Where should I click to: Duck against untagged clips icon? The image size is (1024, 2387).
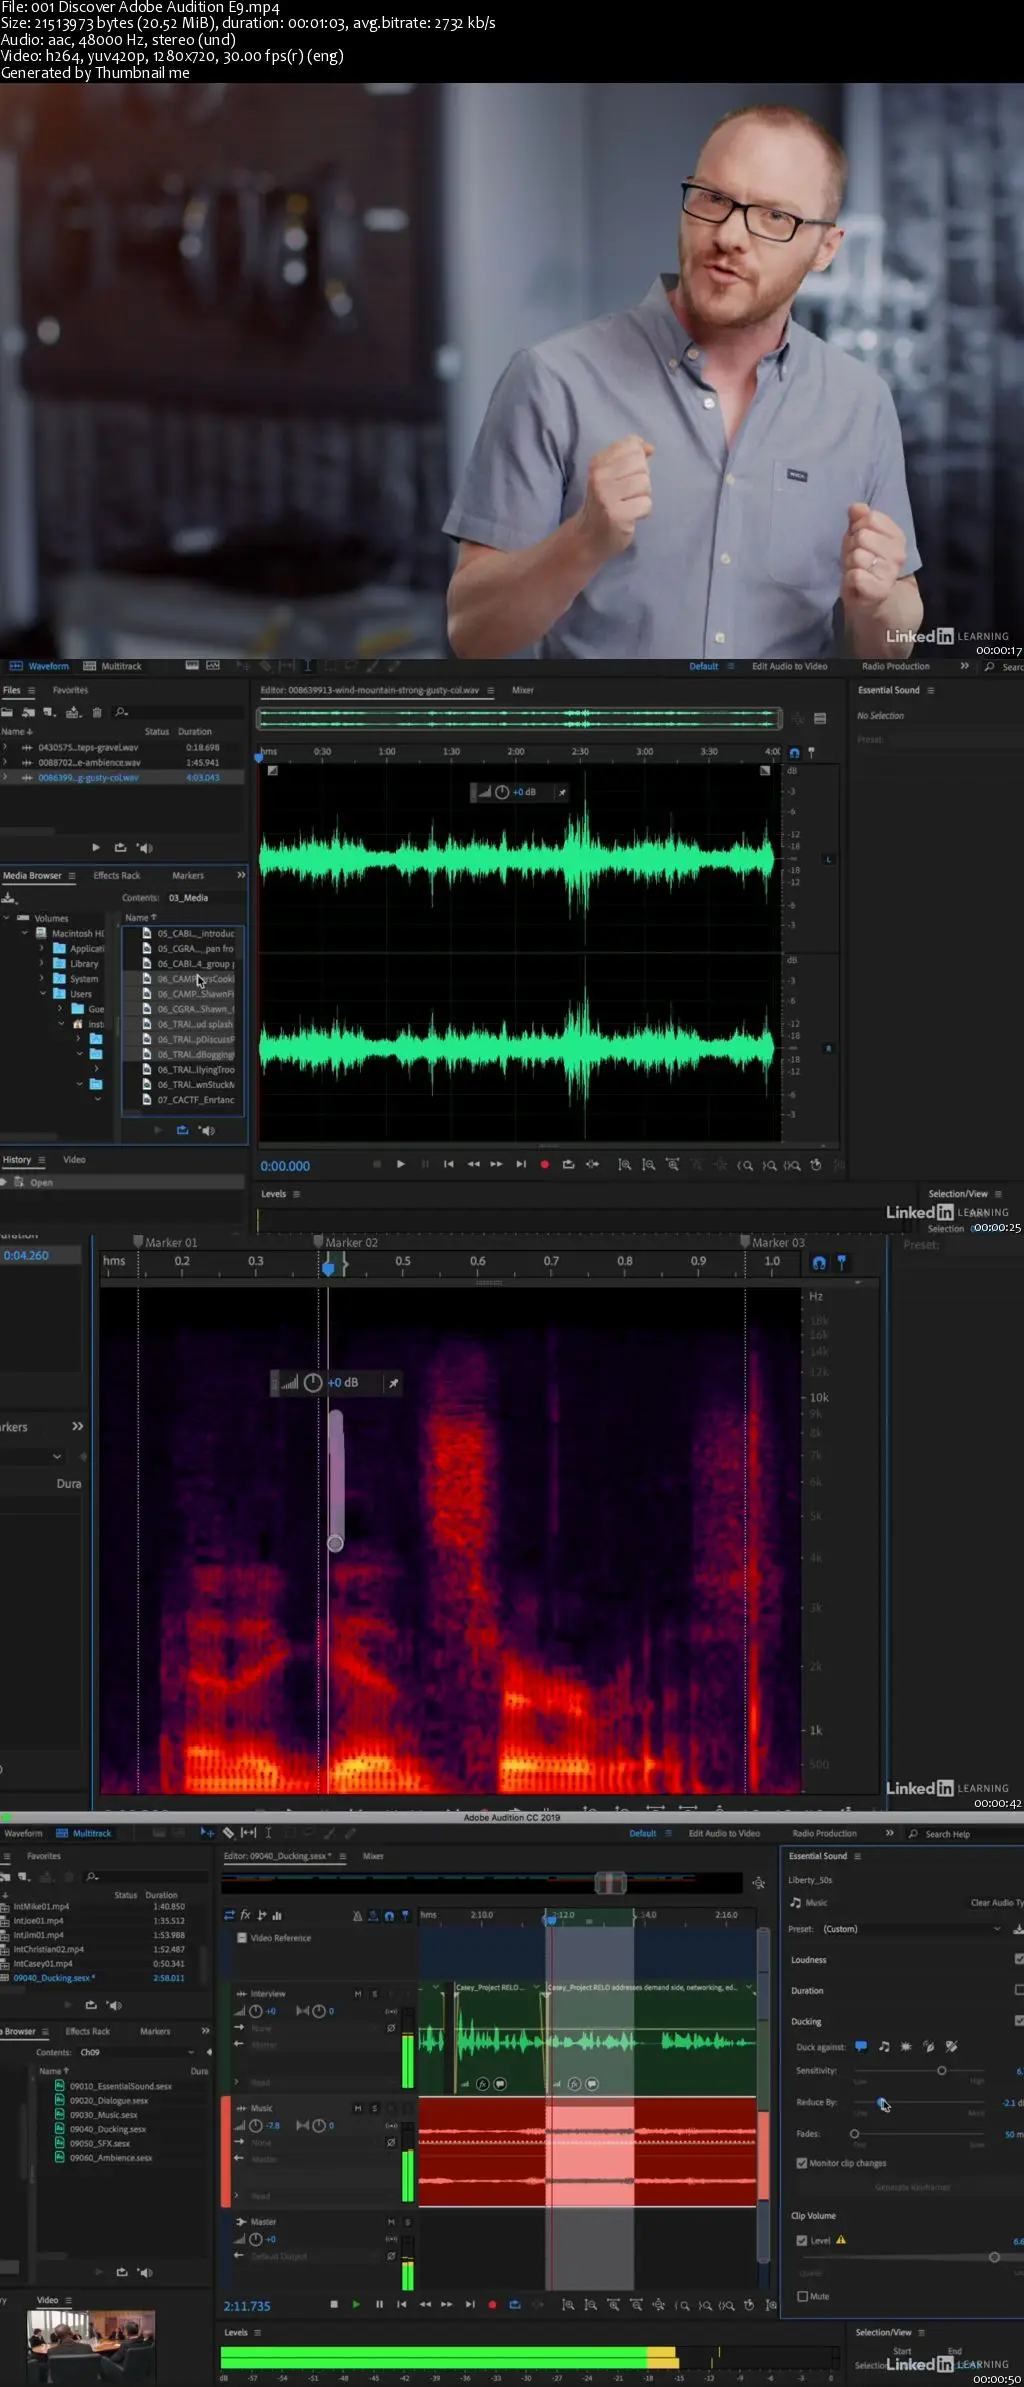point(952,2047)
